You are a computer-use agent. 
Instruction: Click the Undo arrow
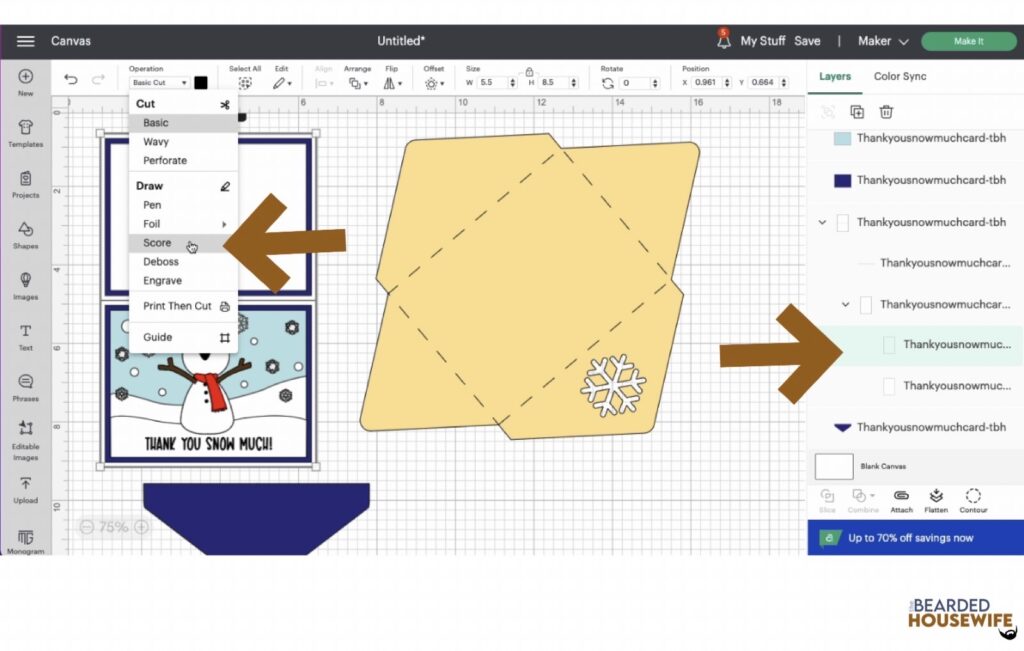coord(71,80)
